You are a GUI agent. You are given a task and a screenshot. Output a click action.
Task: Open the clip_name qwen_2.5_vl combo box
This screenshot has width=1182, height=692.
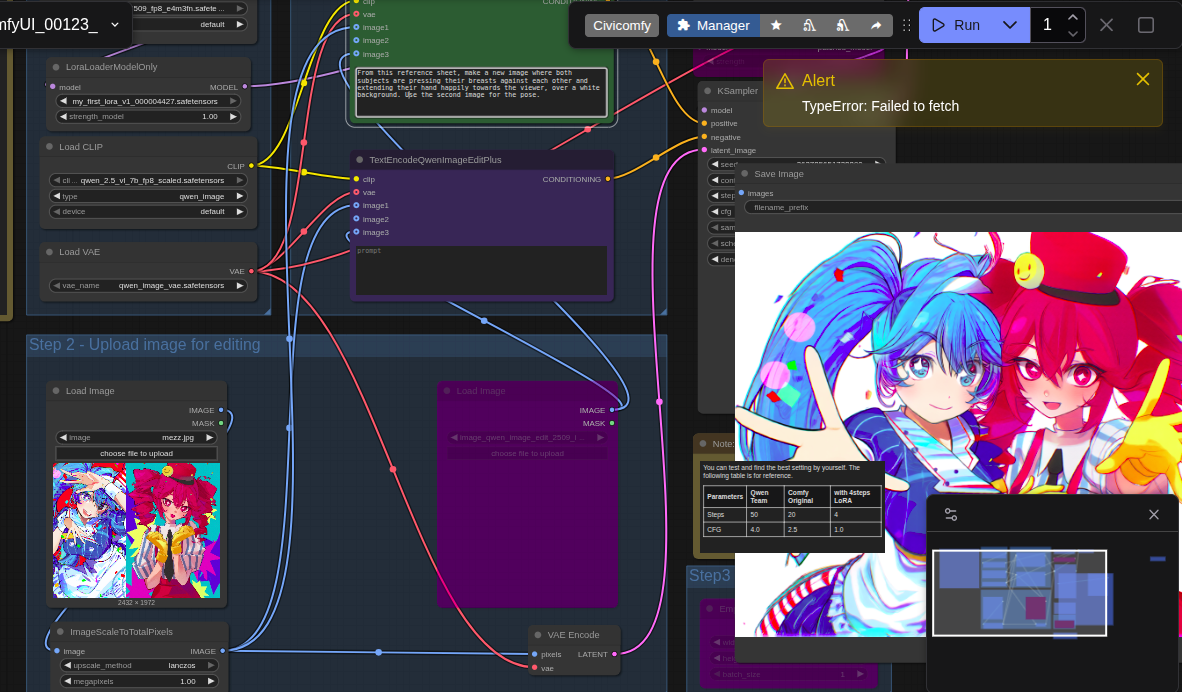[x=148, y=180]
